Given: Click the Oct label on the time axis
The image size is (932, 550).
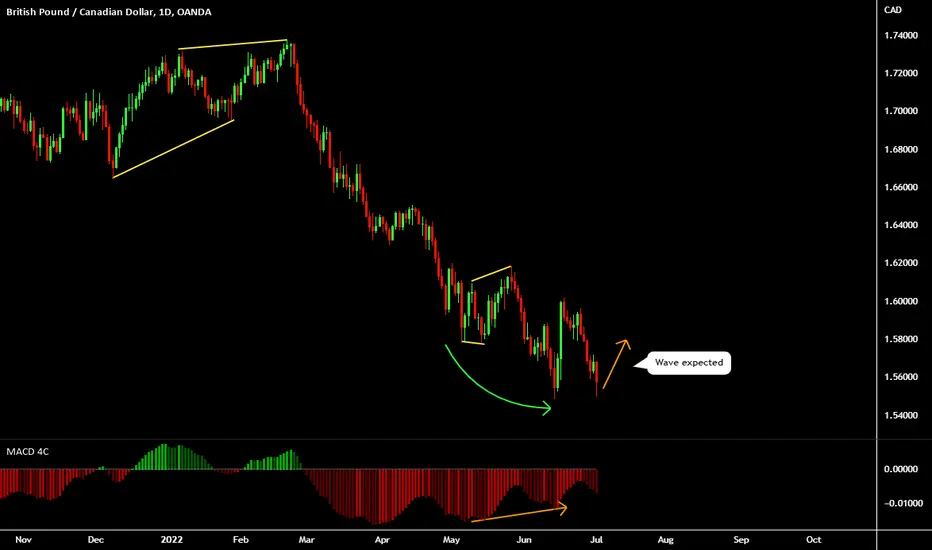Looking at the screenshot, I should [x=814, y=540].
